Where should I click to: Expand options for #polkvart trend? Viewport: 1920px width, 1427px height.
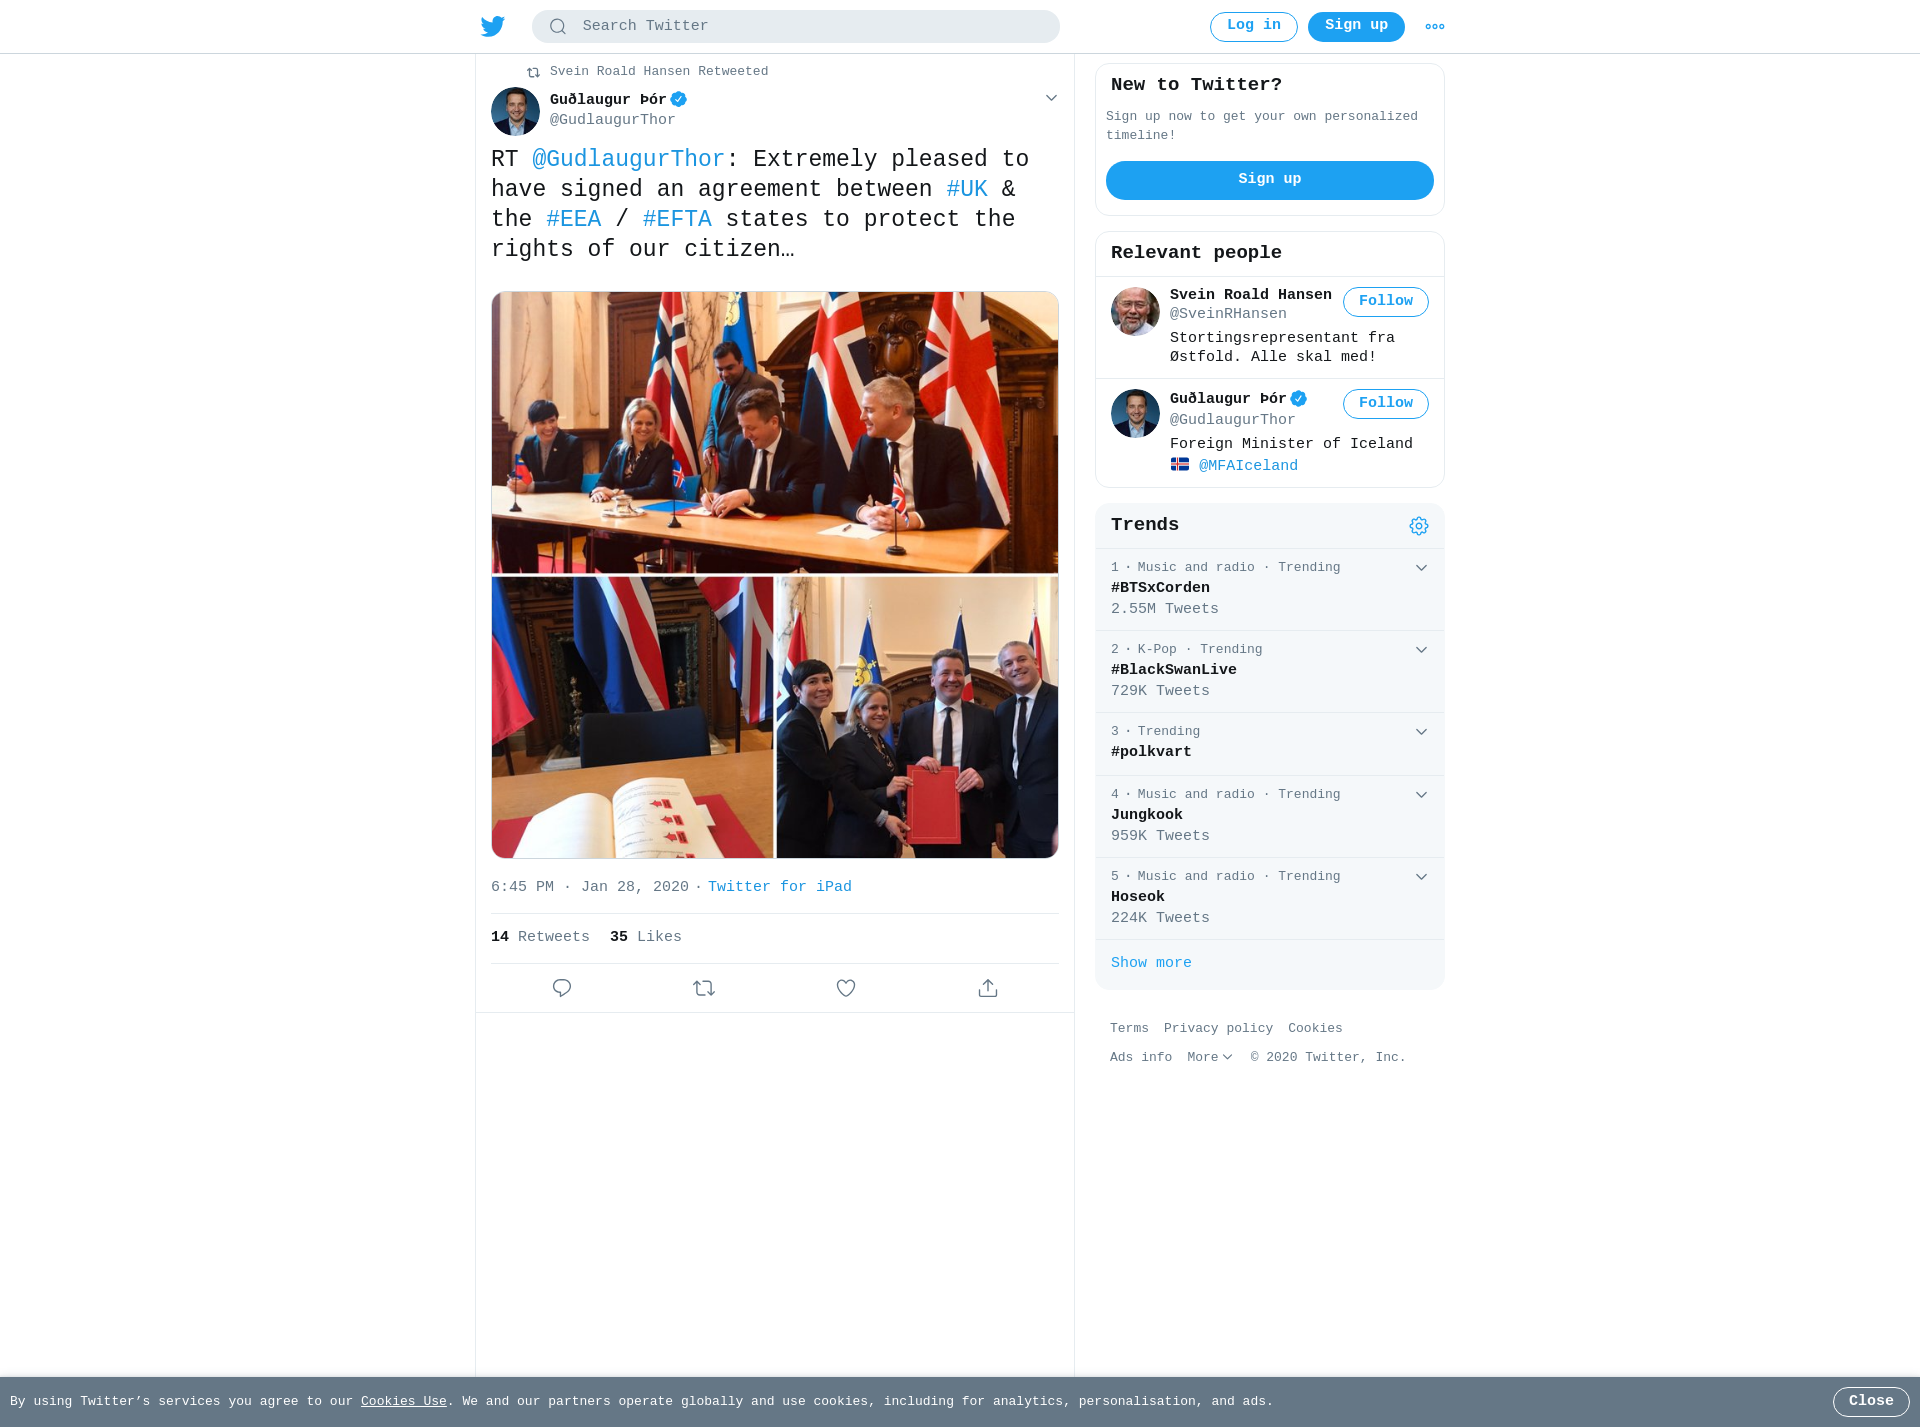click(x=1421, y=732)
